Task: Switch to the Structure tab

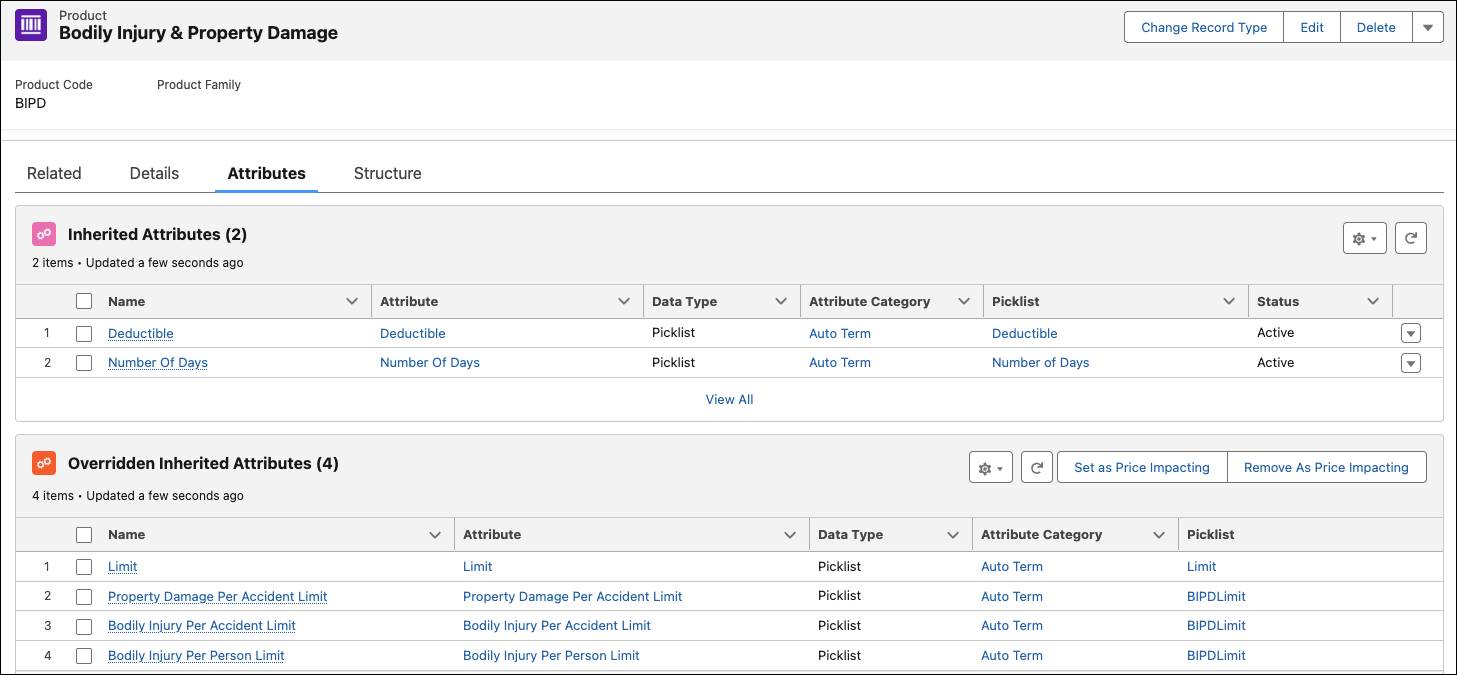Action: coord(387,173)
